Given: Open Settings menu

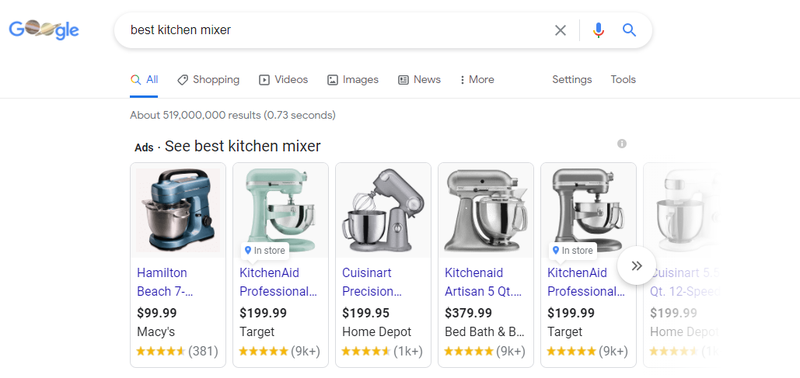Looking at the screenshot, I should (572, 80).
